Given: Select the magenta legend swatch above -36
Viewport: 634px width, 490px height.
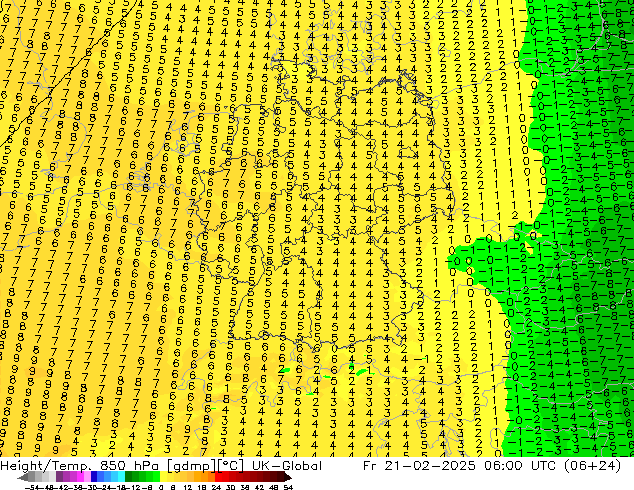Looking at the screenshot, I should tap(80, 477).
